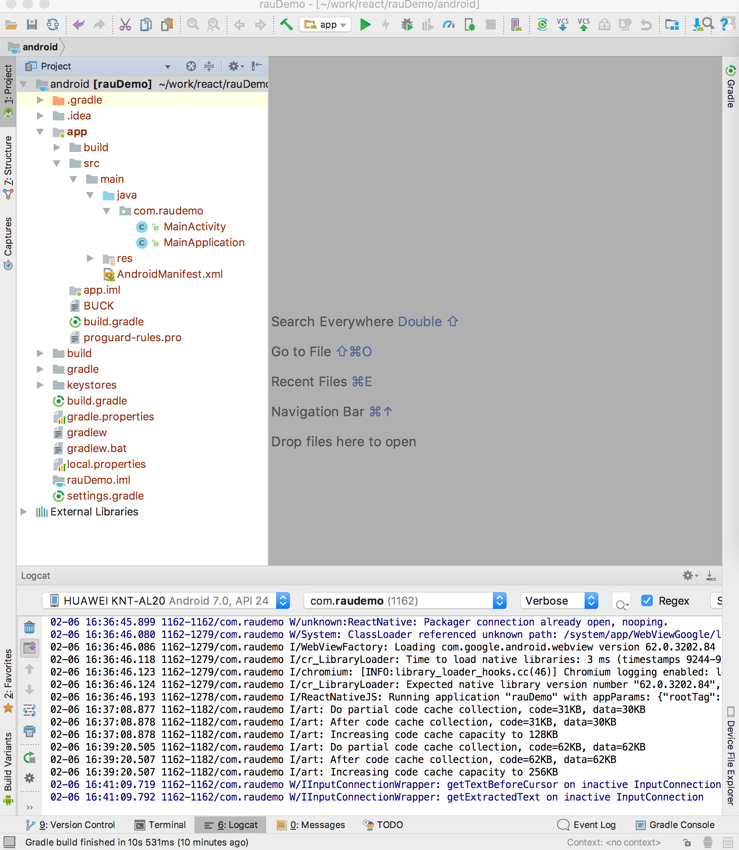The image size is (739, 850).
Task: Open the Verbose log level dropdown
Action: (x=558, y=601)
